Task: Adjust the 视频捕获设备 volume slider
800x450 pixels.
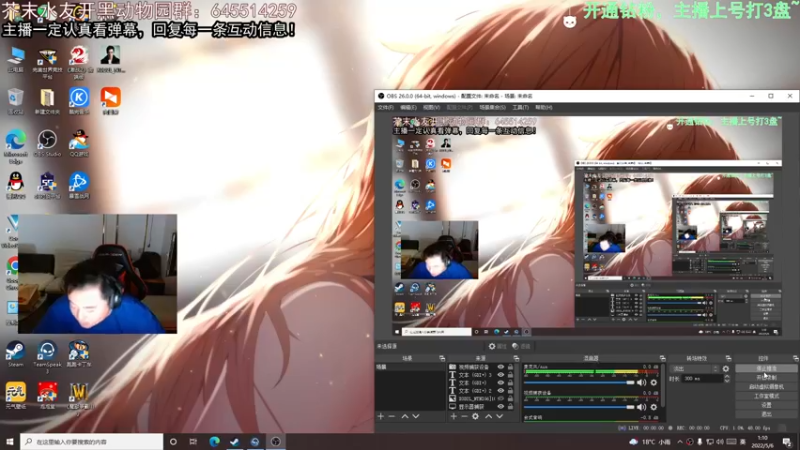Action: pos(579,407)
